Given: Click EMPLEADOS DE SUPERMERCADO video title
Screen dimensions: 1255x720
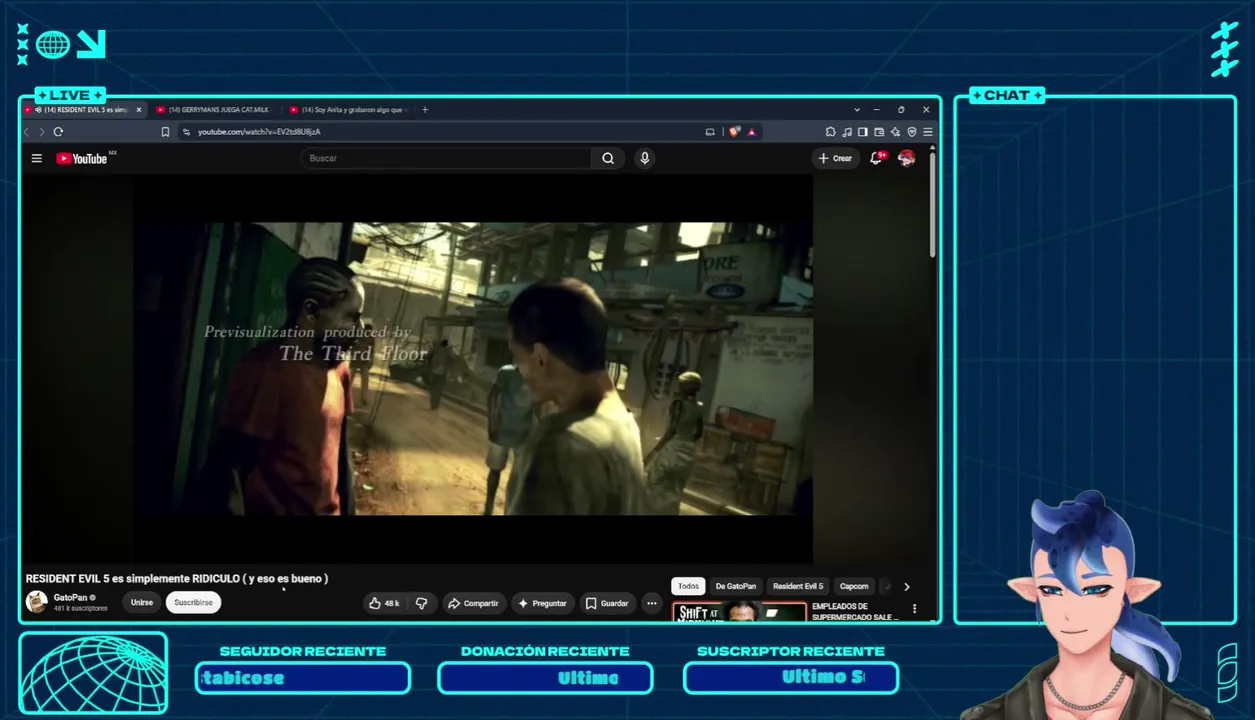Looking at the screenshot, I should click(x=855, y=611).
